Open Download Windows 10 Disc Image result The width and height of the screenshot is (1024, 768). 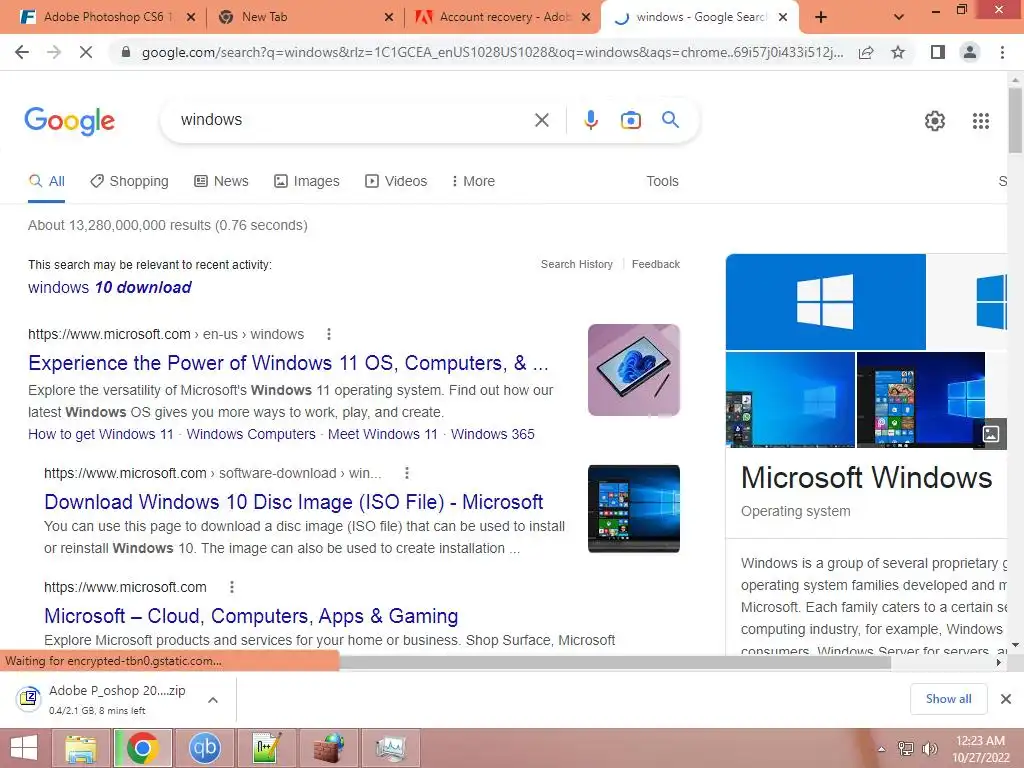click(293, 502)
